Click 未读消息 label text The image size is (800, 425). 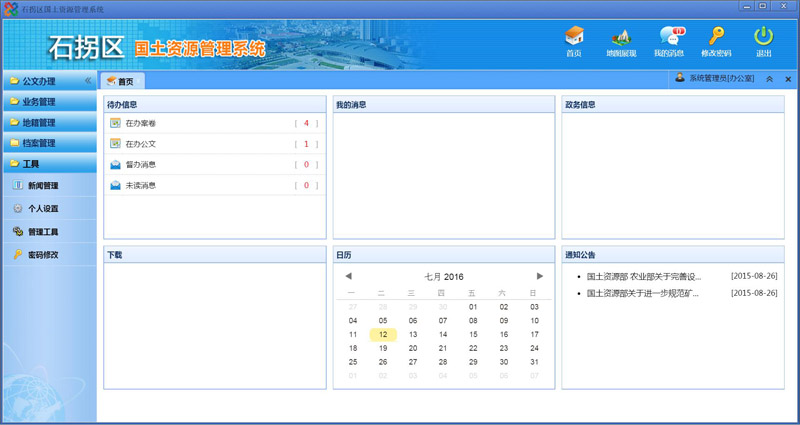click(x=141, y=185)
